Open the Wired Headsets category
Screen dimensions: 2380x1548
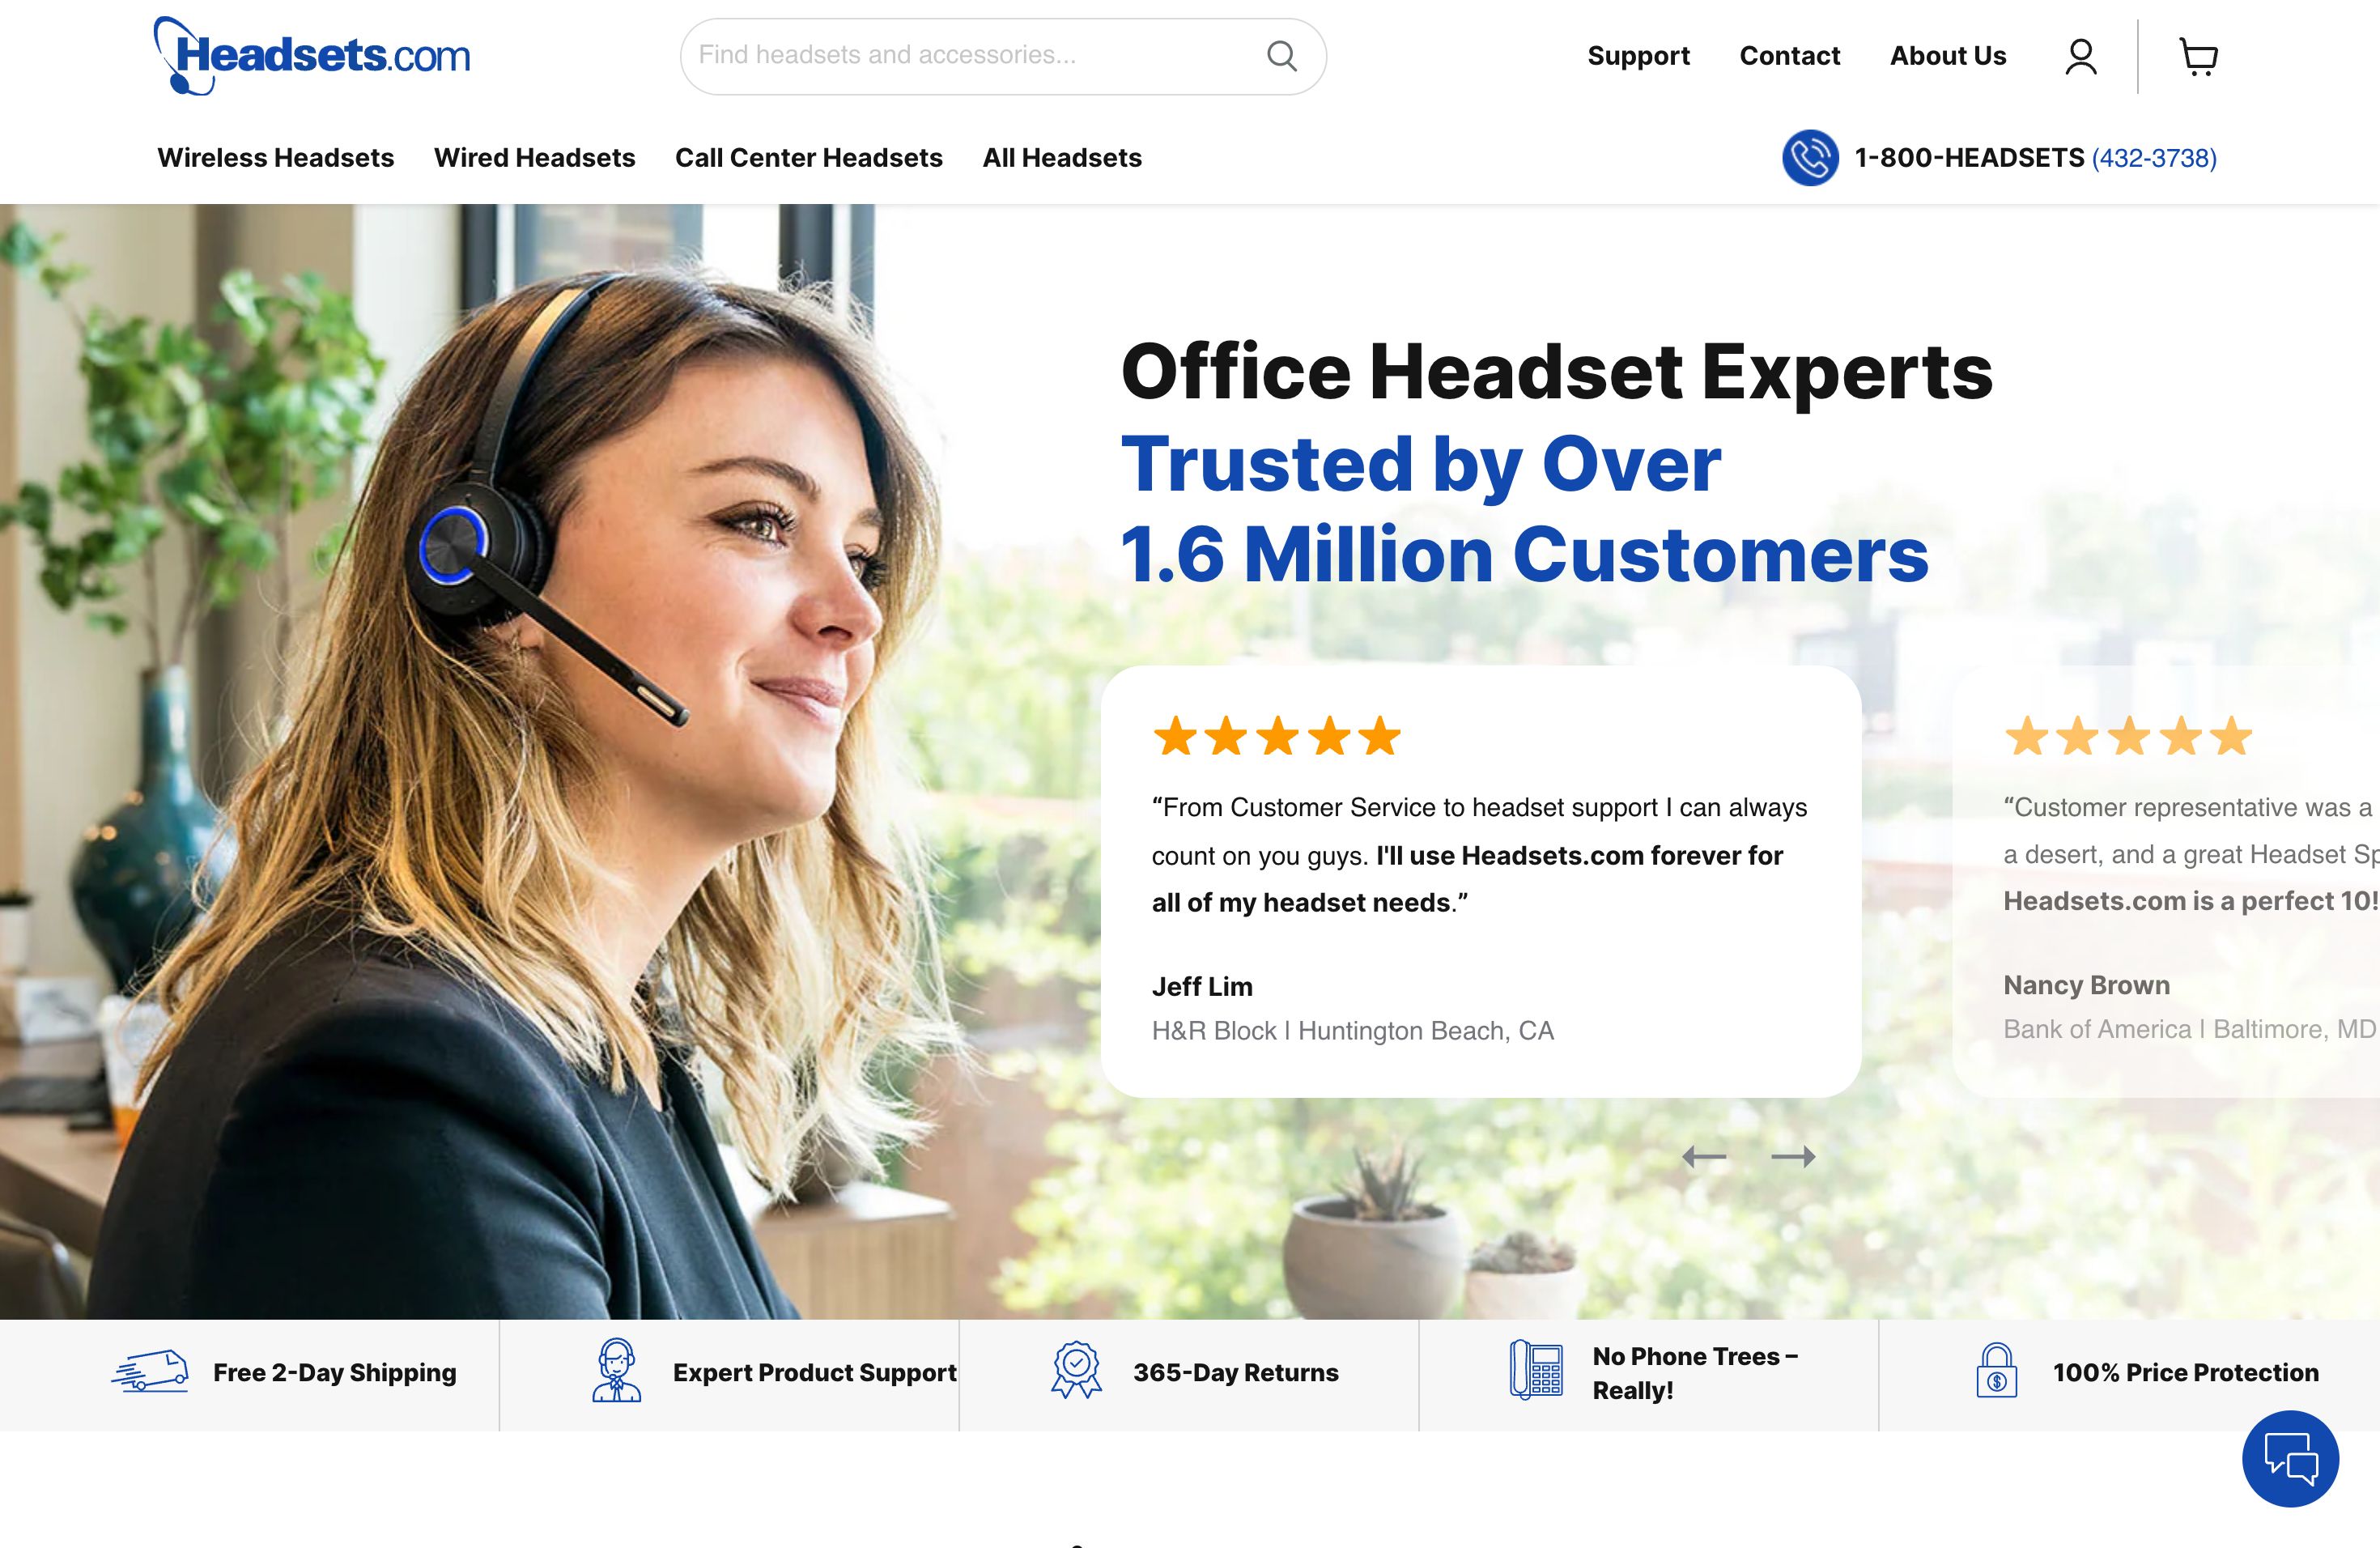tap(535, 157)
